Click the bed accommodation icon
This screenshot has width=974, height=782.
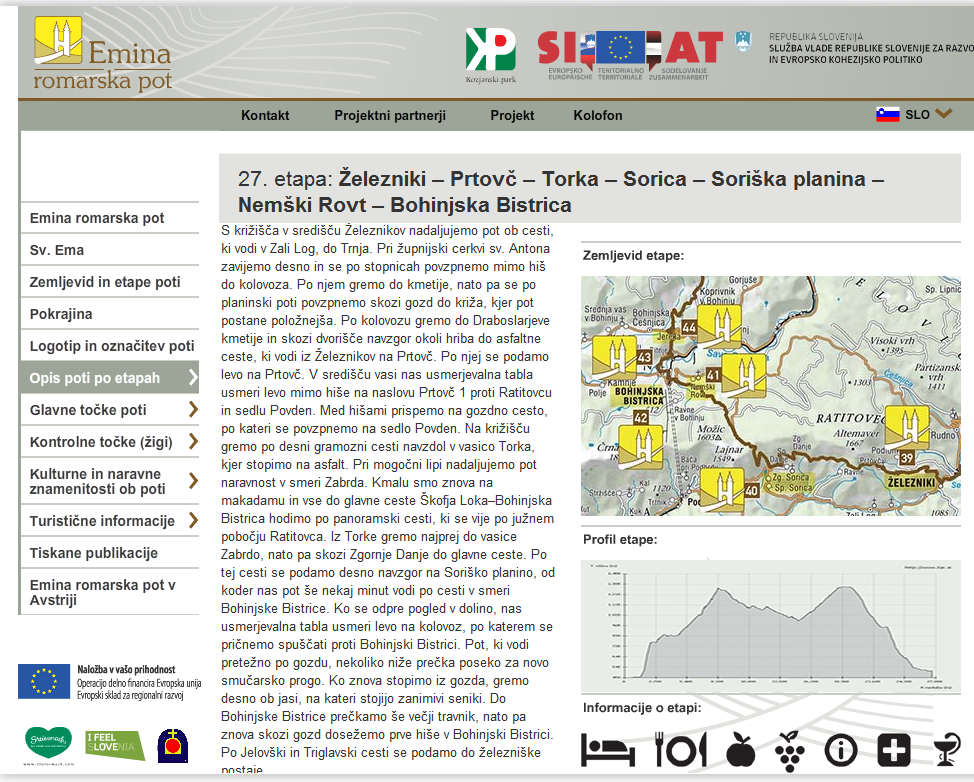pos(607,748)
